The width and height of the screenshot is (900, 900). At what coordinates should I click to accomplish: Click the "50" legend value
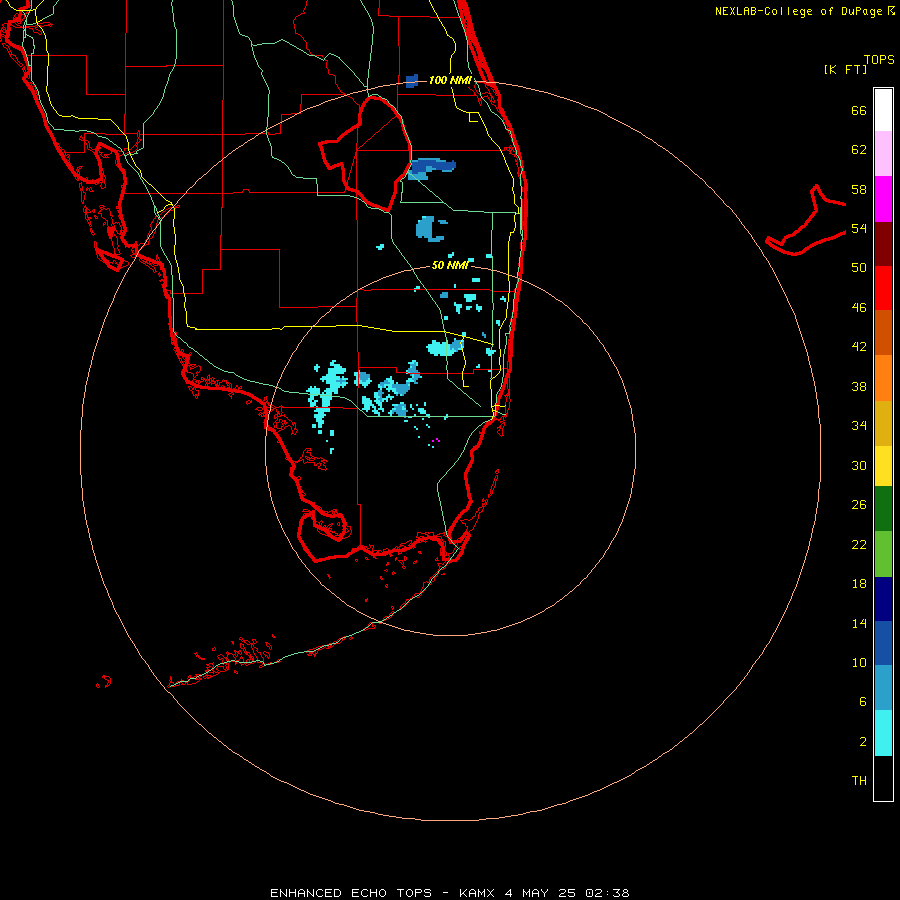tap(859, 268)
